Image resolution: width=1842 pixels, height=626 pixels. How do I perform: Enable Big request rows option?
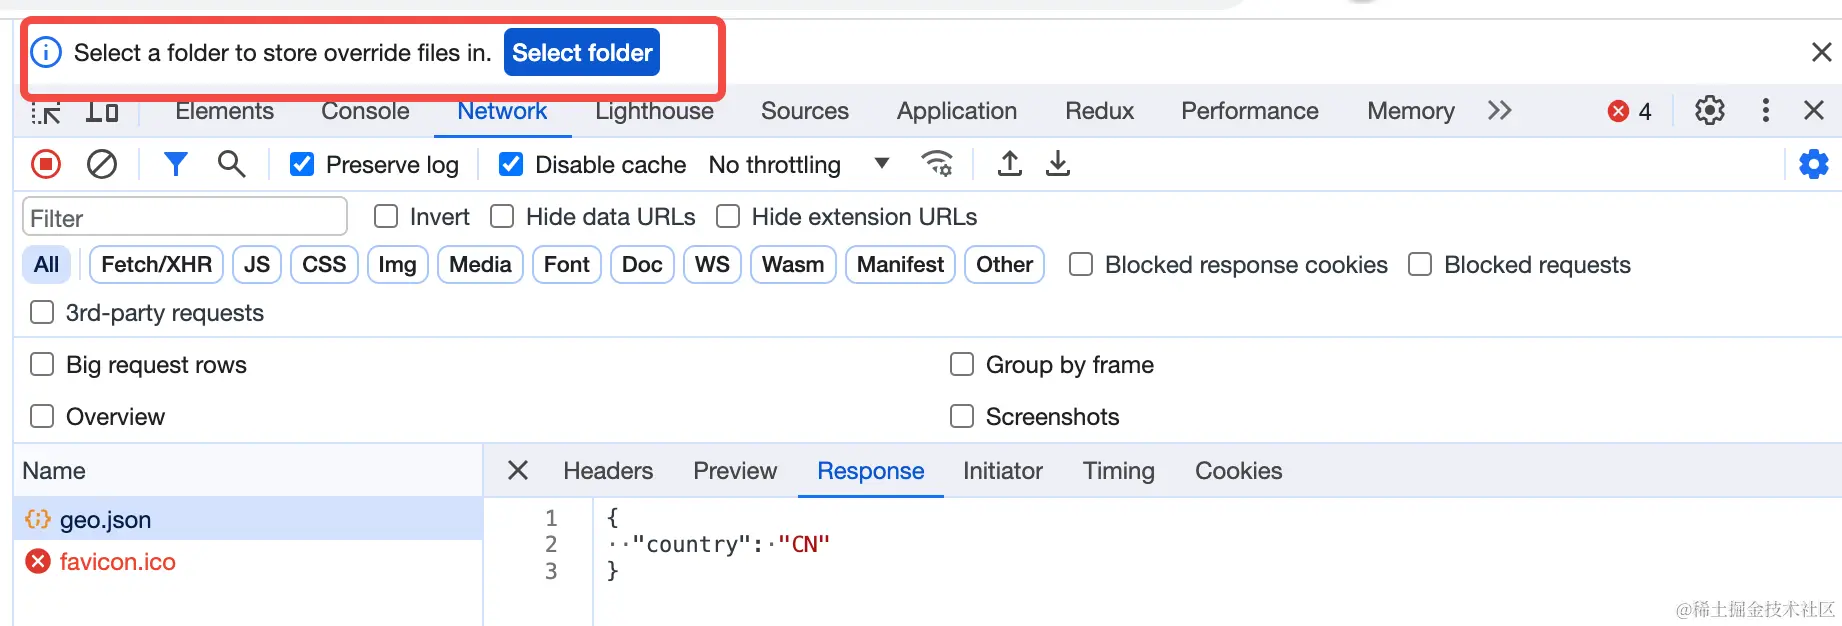pos(42,365)
